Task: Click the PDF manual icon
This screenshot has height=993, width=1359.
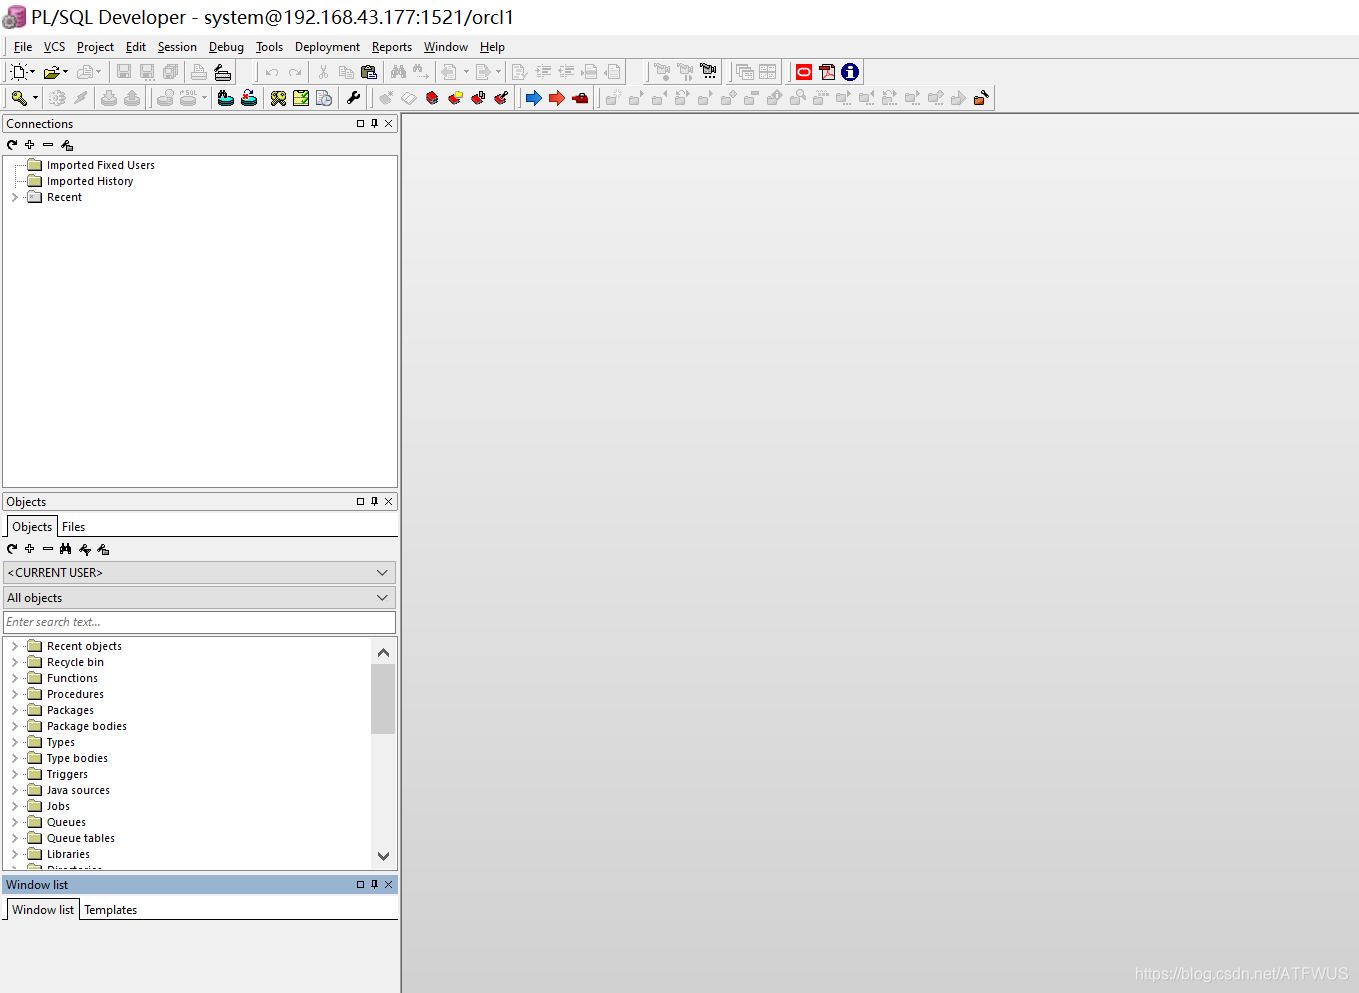Action: 827,72
